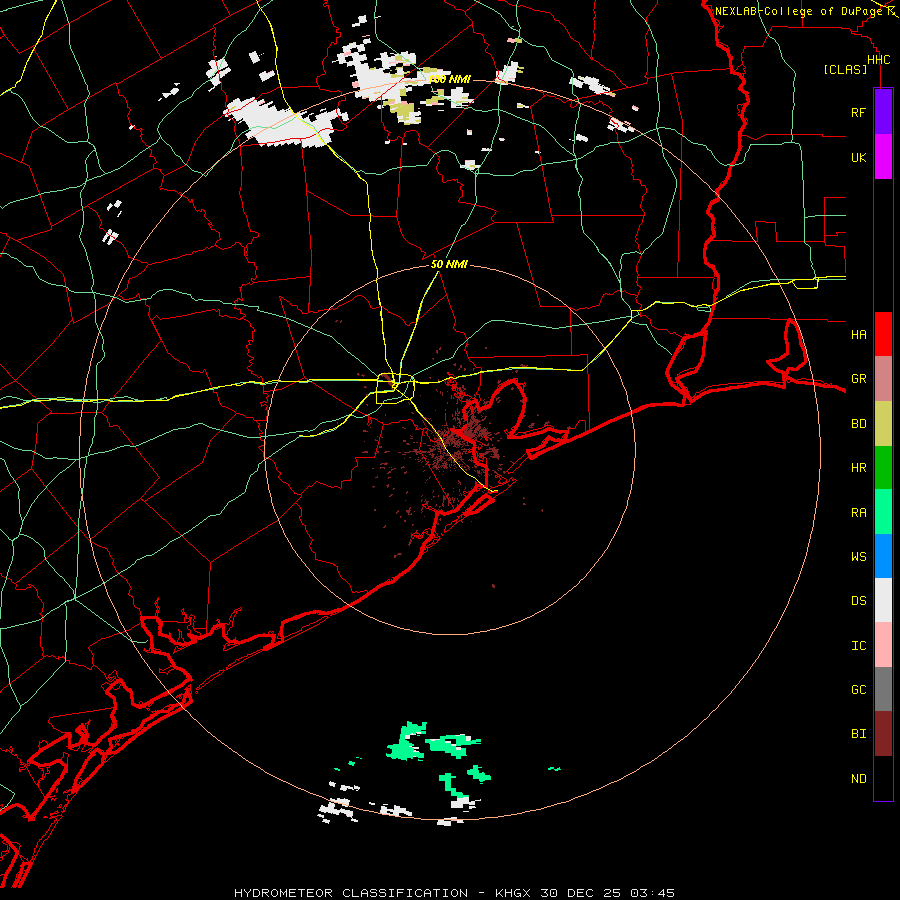The image size is (900, 900).
Task: Click the 50 NMI range ring label
Action: click(449, 264)
